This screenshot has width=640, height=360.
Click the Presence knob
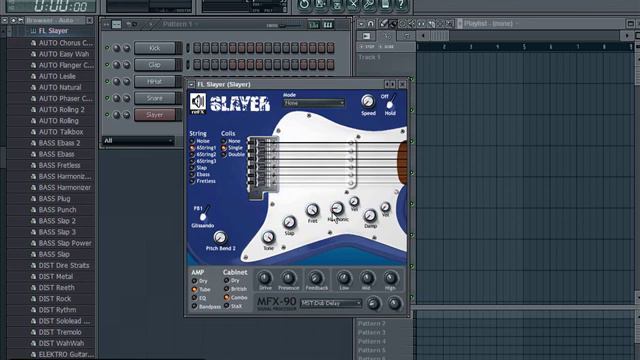[288, 278]
